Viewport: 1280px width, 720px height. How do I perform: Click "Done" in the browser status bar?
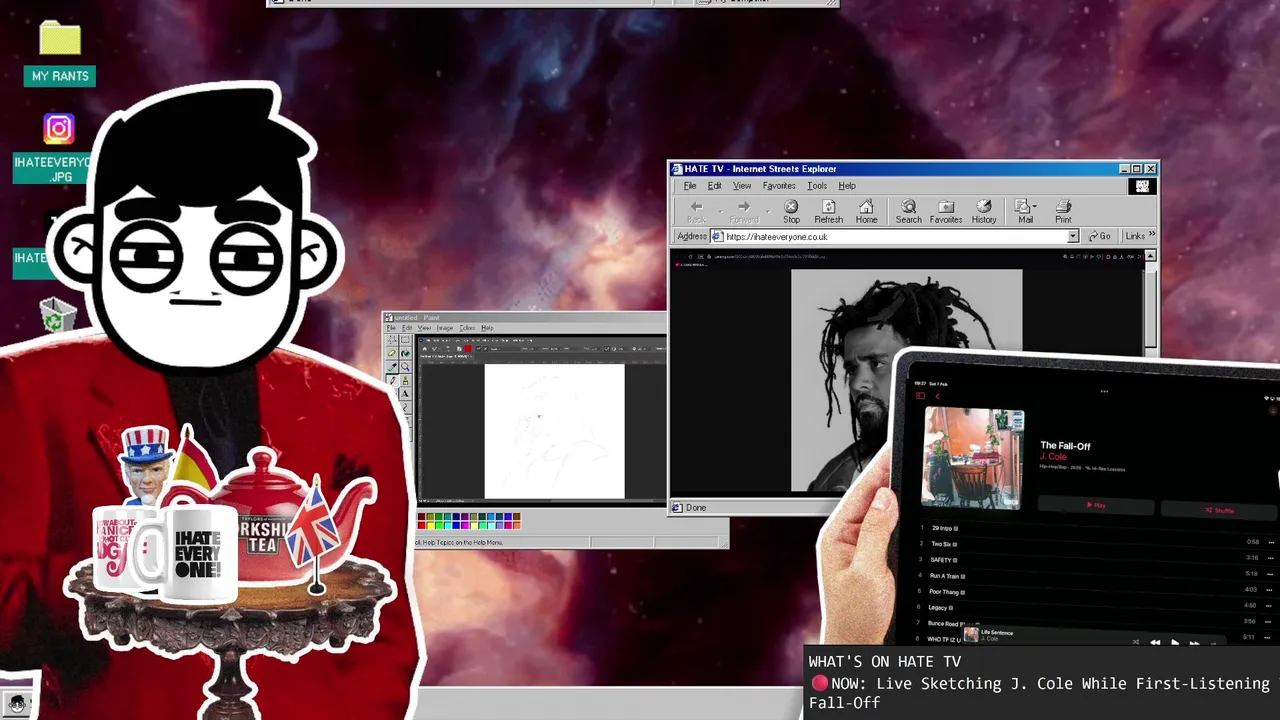click(x=696, y=508)
